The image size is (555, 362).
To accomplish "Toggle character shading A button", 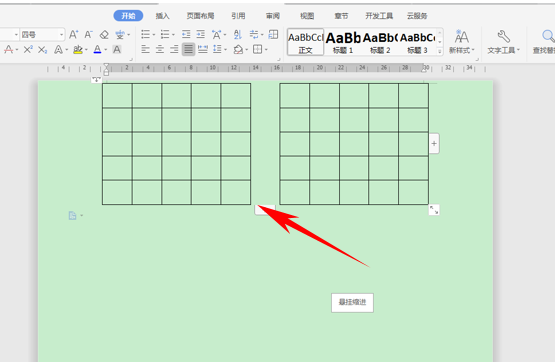I will tap(117, 50).
